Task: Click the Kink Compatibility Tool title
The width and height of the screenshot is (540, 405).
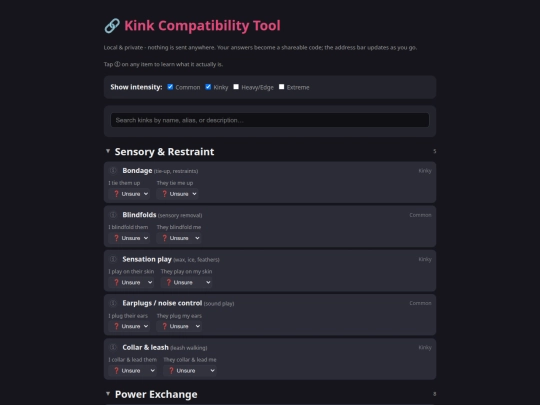Action: (x=202, y=26)
